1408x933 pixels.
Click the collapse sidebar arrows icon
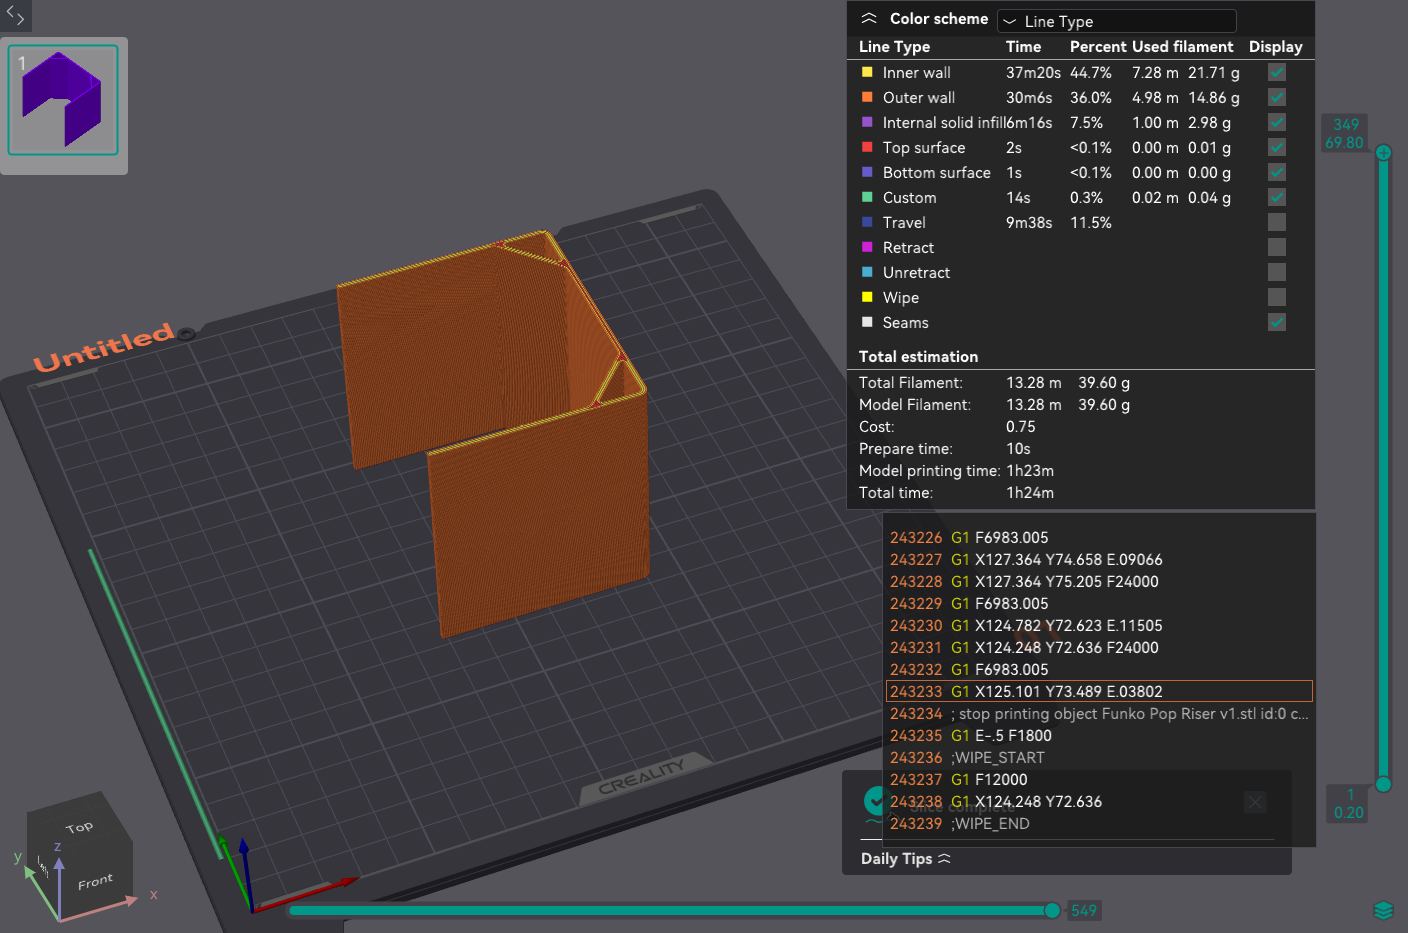click(x=15, y=15)
